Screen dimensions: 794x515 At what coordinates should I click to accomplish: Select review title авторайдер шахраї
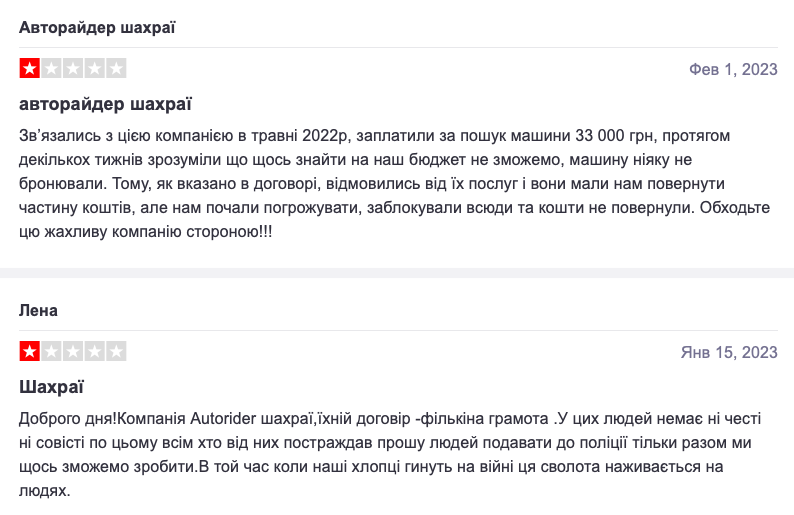click(105, 104)
